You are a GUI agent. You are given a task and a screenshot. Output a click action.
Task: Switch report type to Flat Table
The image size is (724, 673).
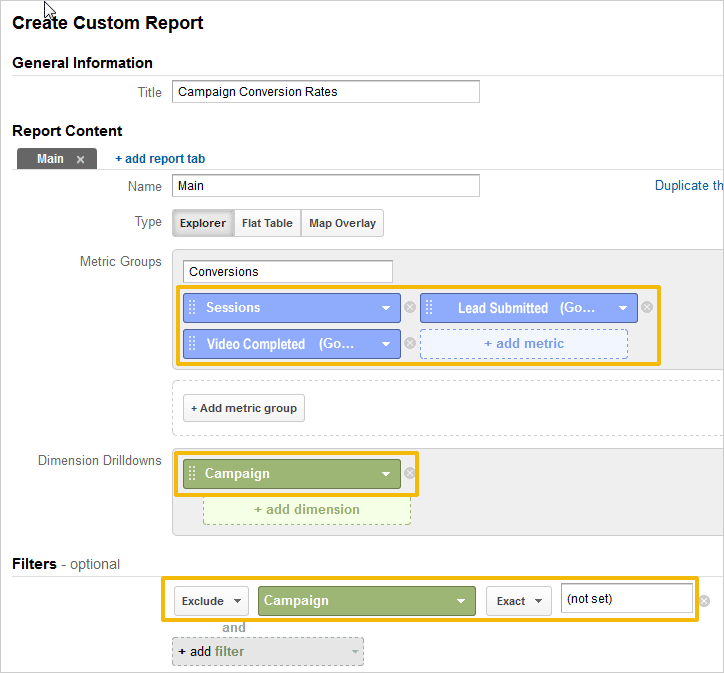point(267,223)
